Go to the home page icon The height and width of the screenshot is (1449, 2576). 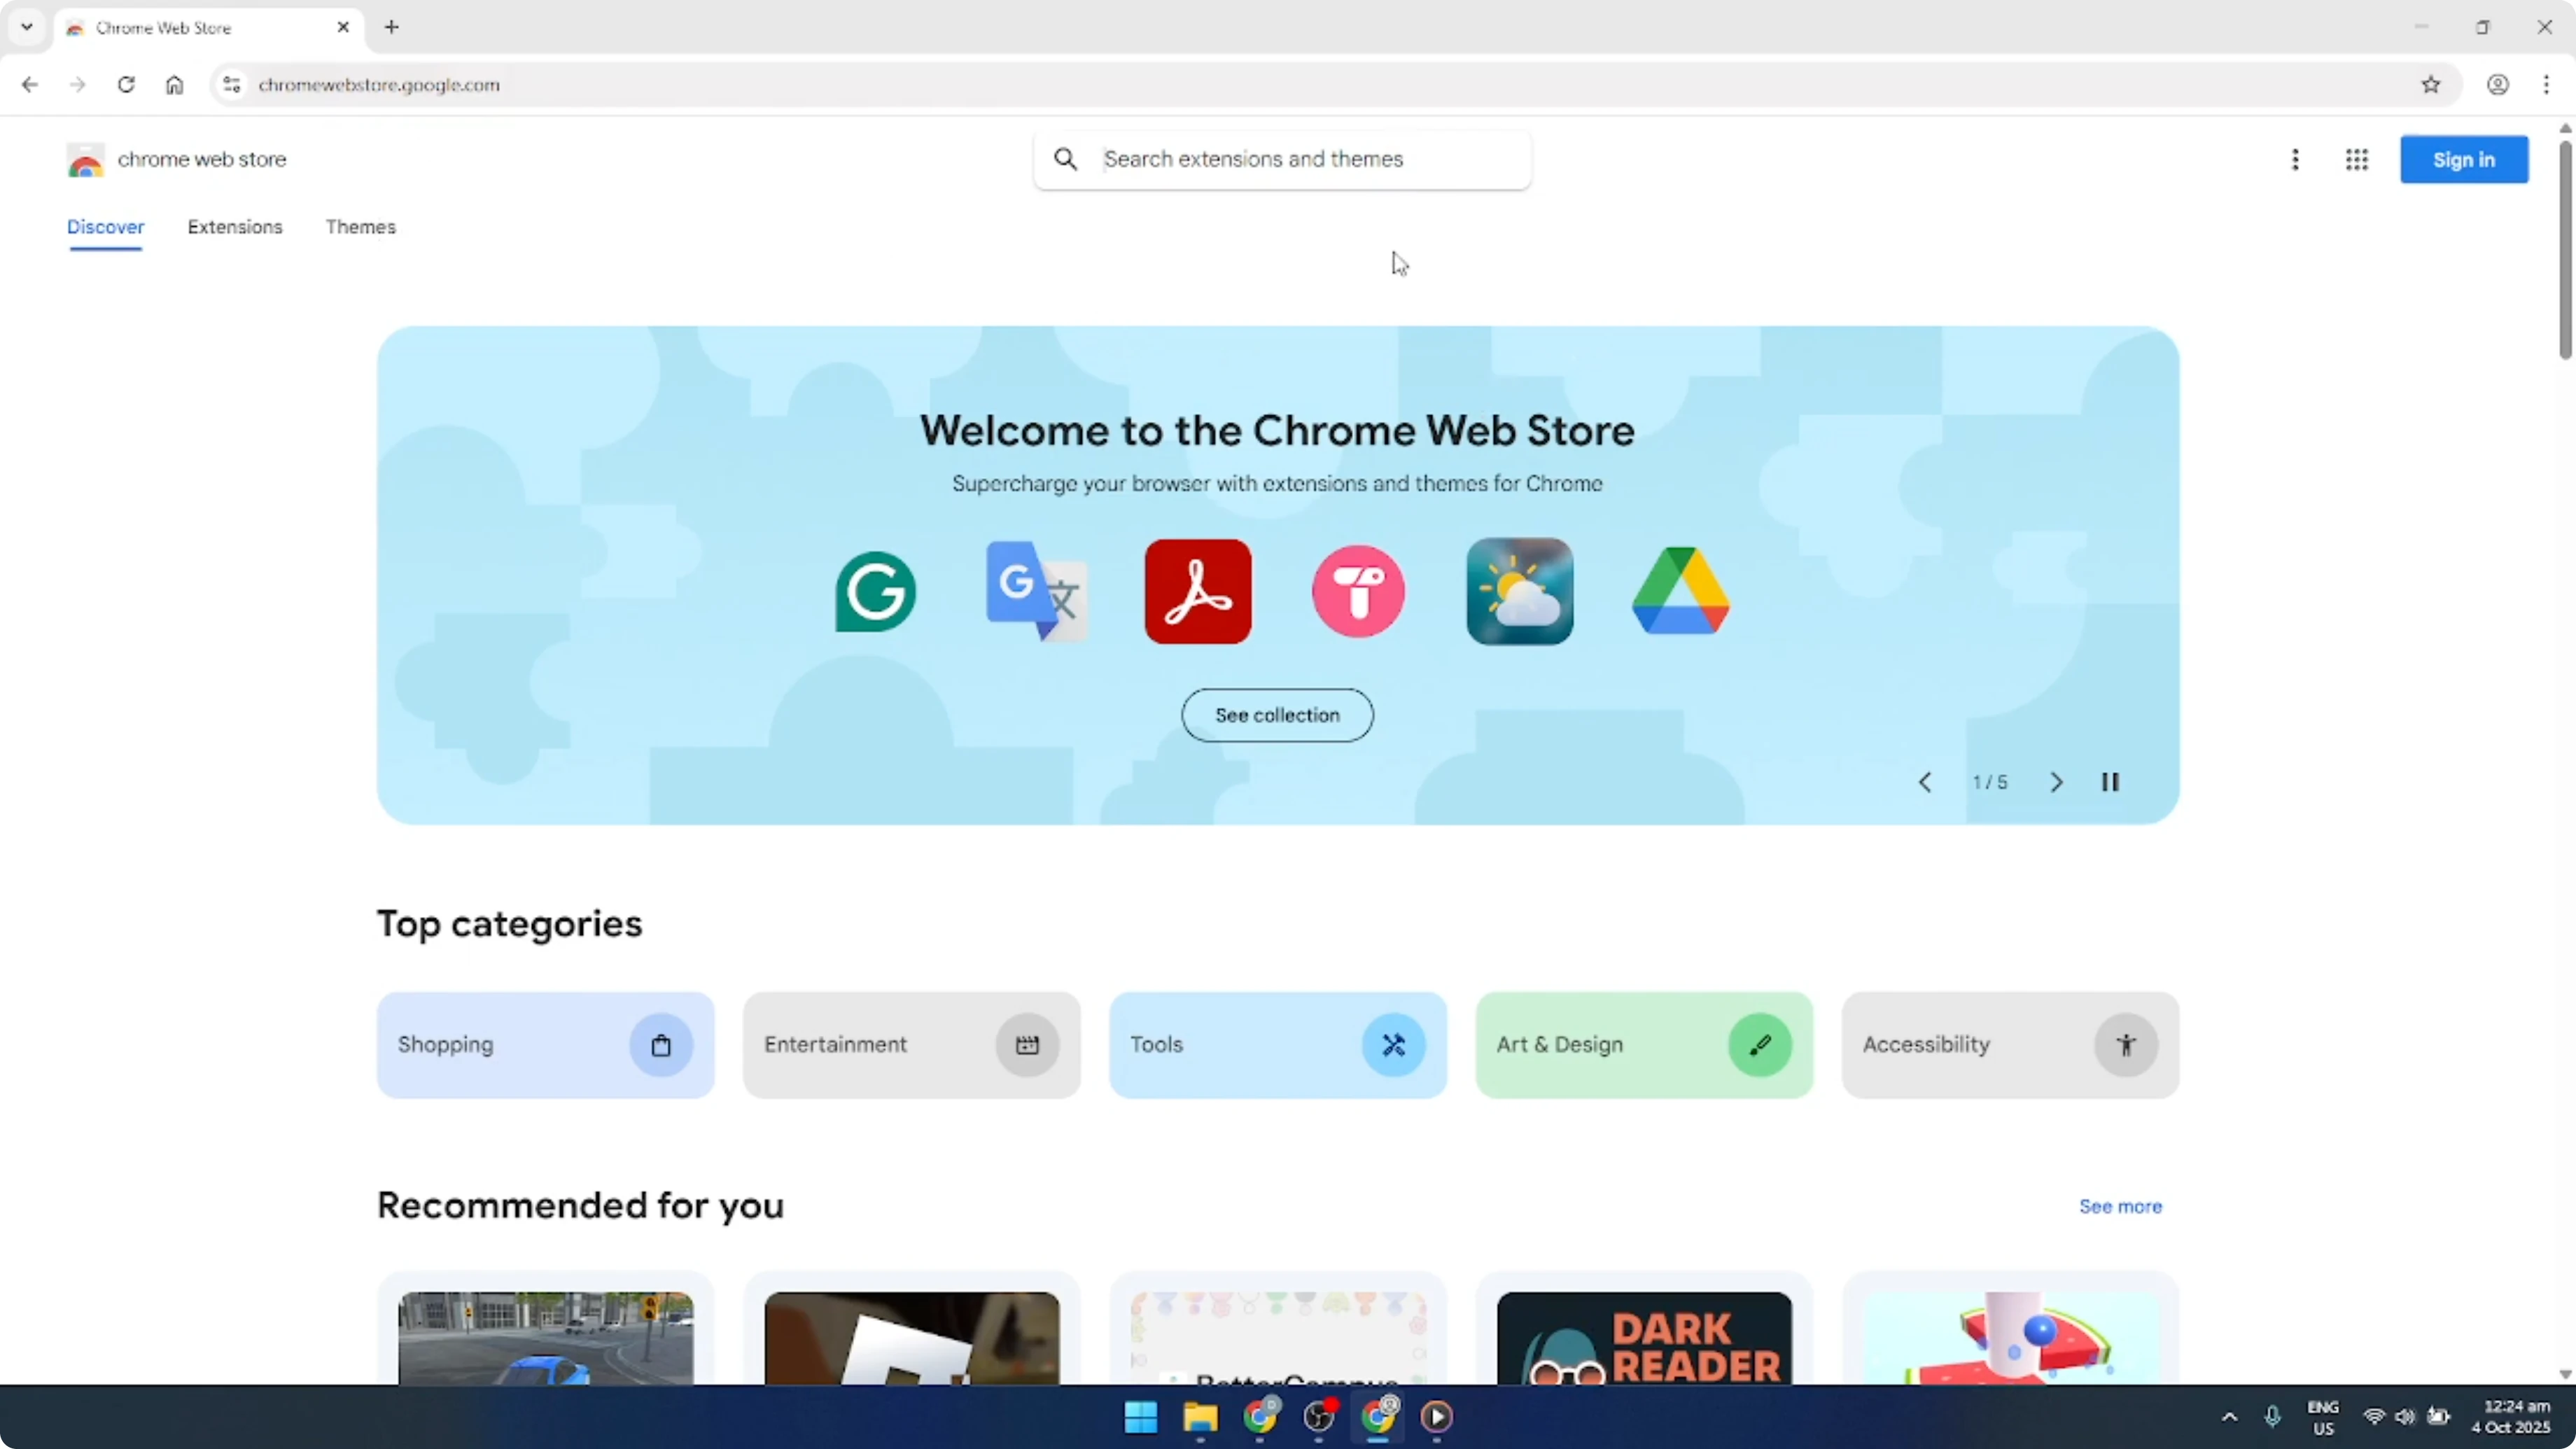pos(175,85)
